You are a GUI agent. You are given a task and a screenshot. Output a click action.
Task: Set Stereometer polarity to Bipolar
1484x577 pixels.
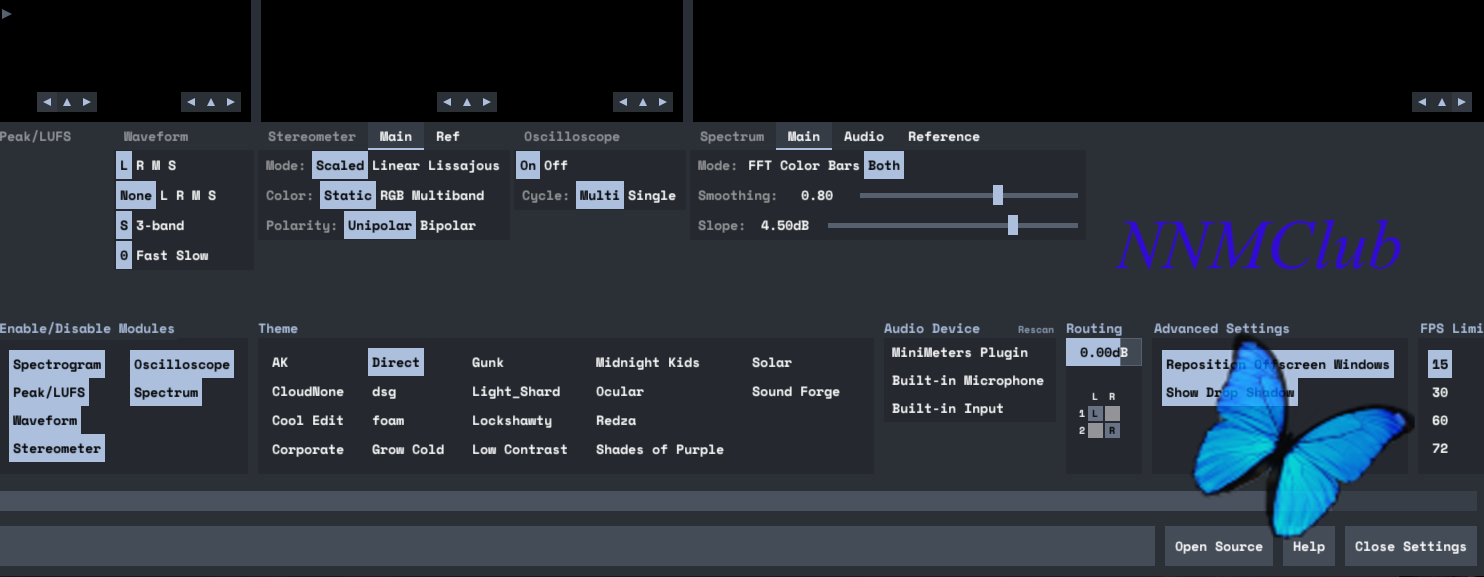pos(447,226)
